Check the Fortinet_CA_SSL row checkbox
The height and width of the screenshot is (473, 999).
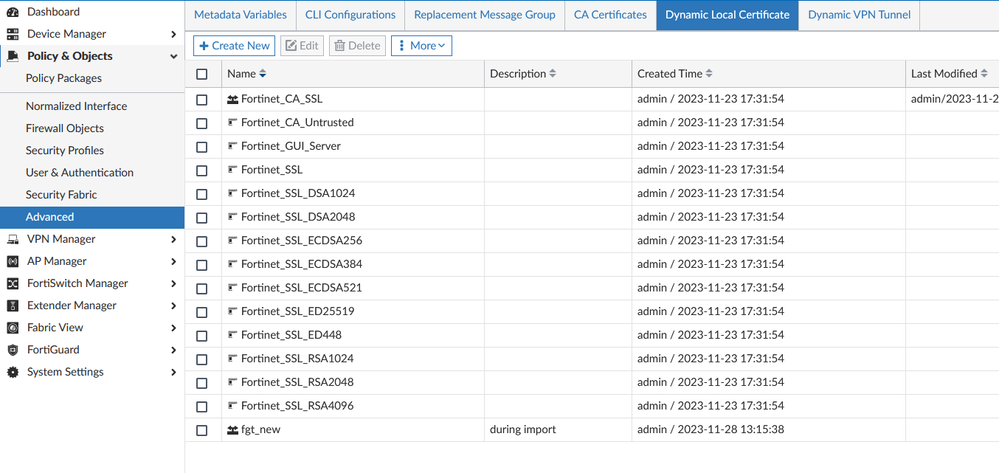click(x=202, y=100)
